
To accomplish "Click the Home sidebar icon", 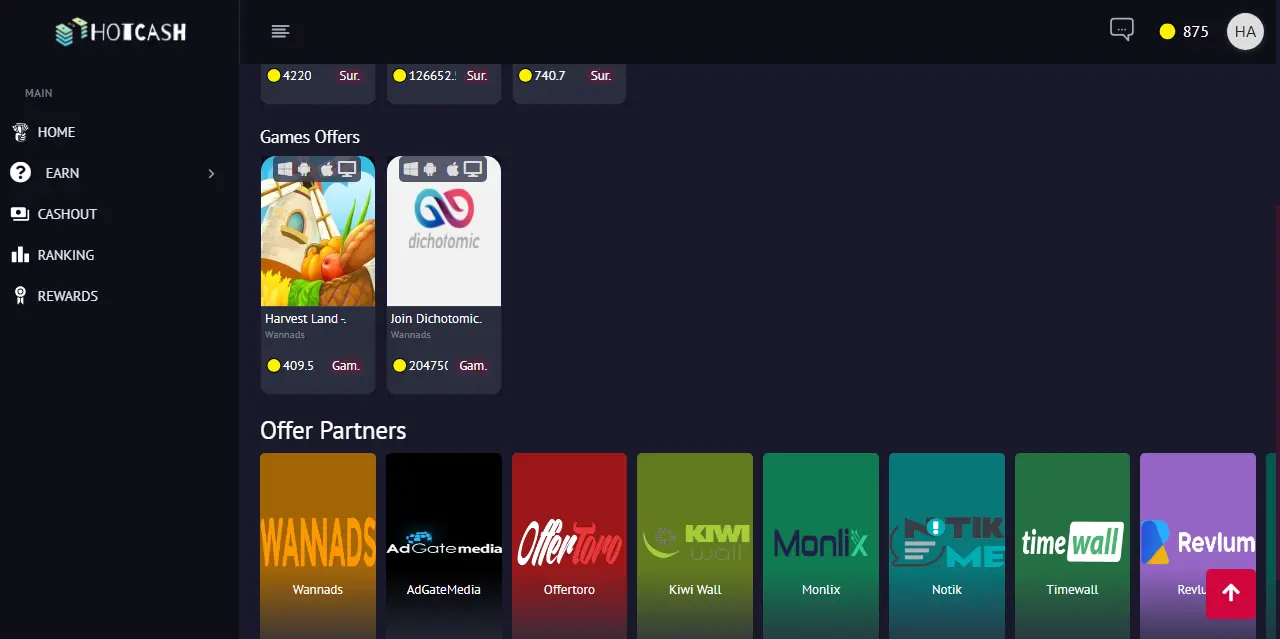I will (x=20, y=132).
